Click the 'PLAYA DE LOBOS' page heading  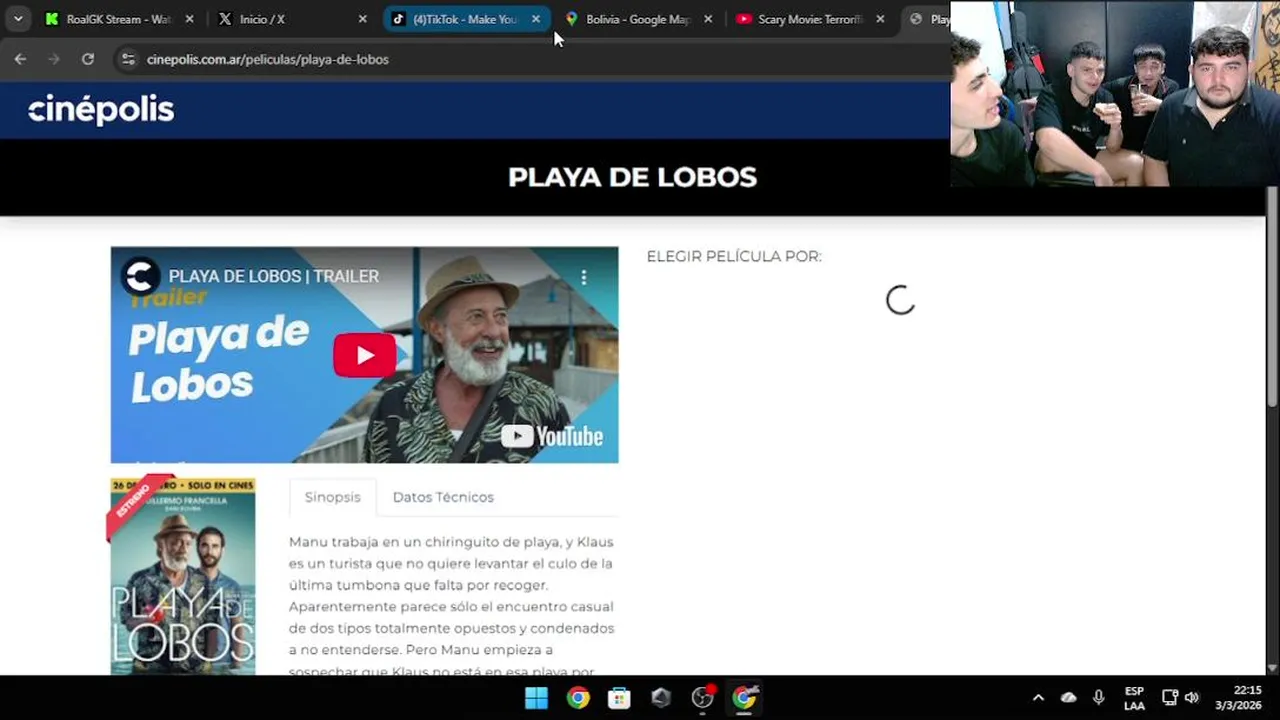(x=632, y=177)
